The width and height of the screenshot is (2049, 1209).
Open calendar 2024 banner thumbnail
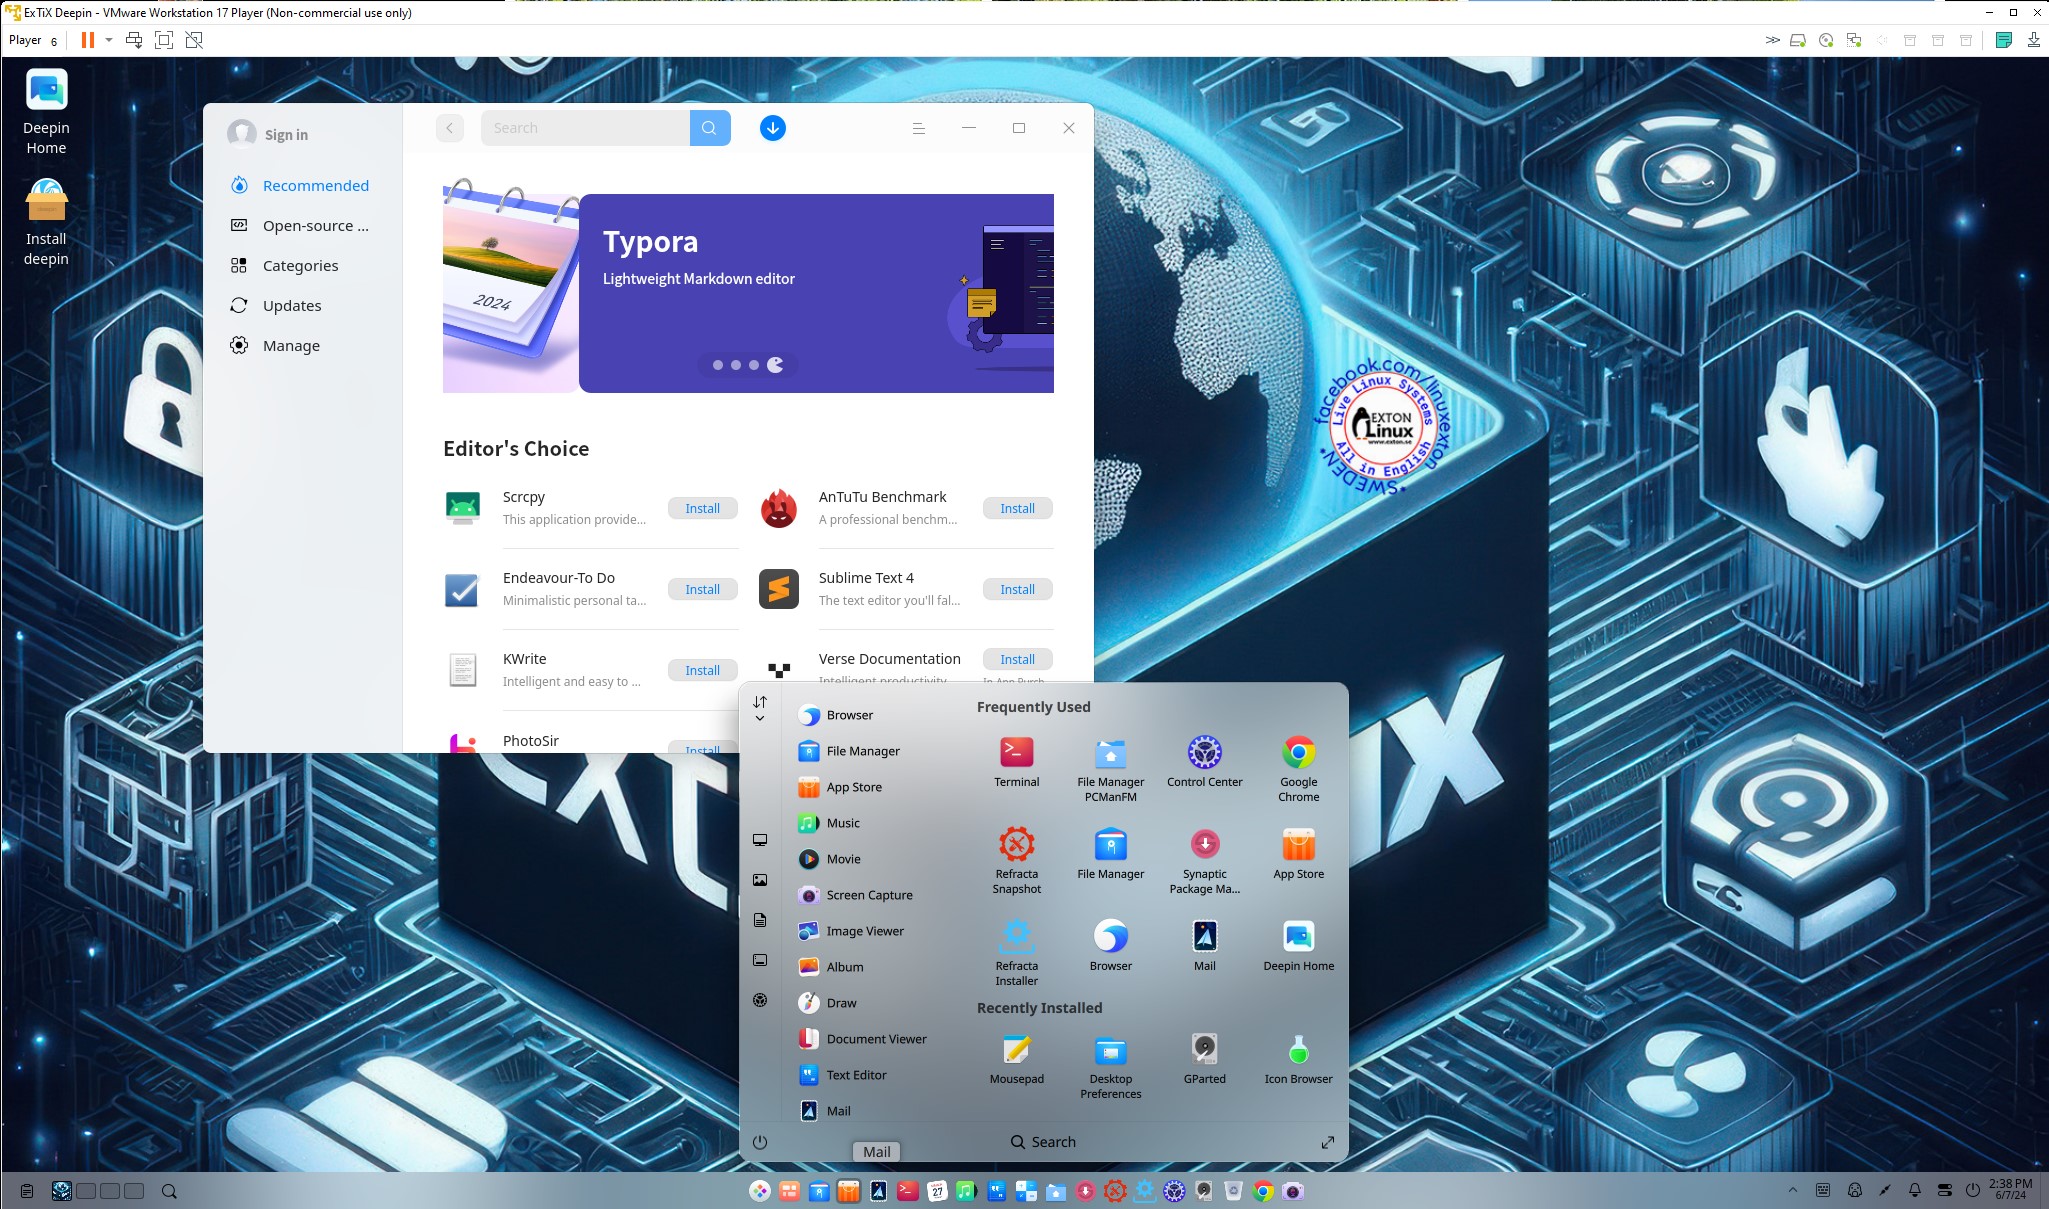point(511,286)
